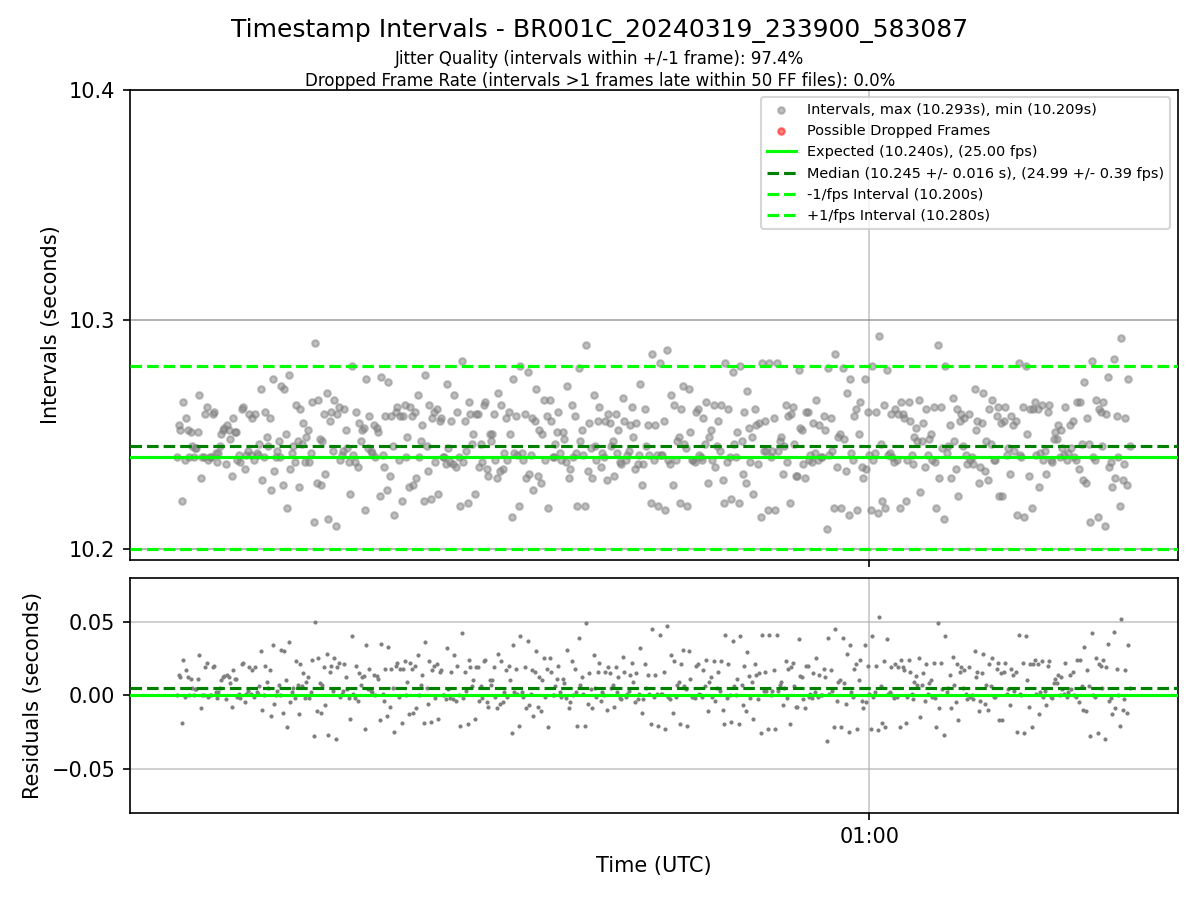This screenshot has width=1200, height=900.
Task: Click the "Dropped Frame Rate" subtitle line
Action: [599, 80]
